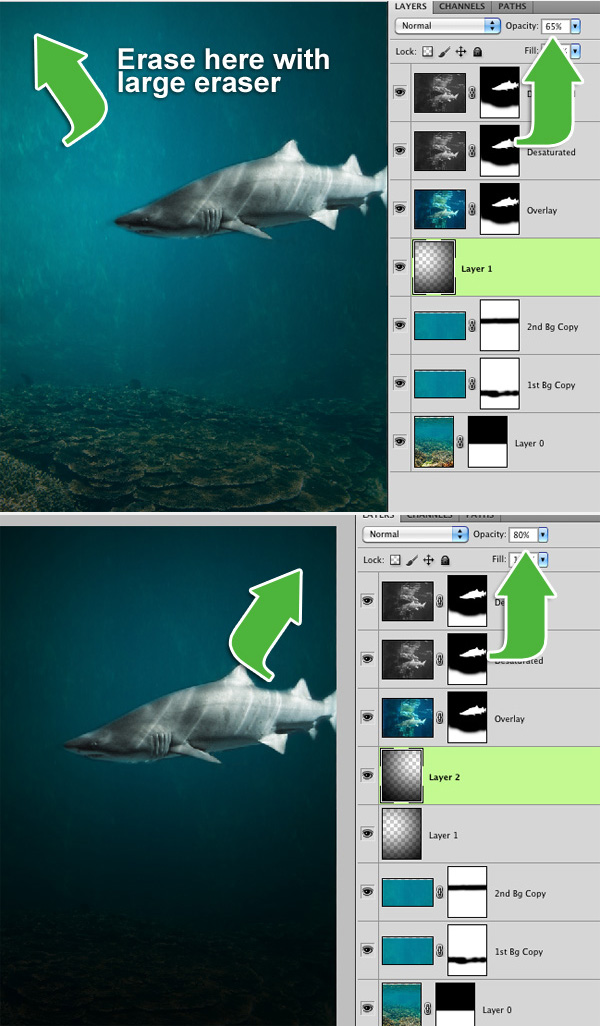Click lock all padlock icon in upper panel
This screenshot has height=1026, width=600.
(x=478, y=50)
